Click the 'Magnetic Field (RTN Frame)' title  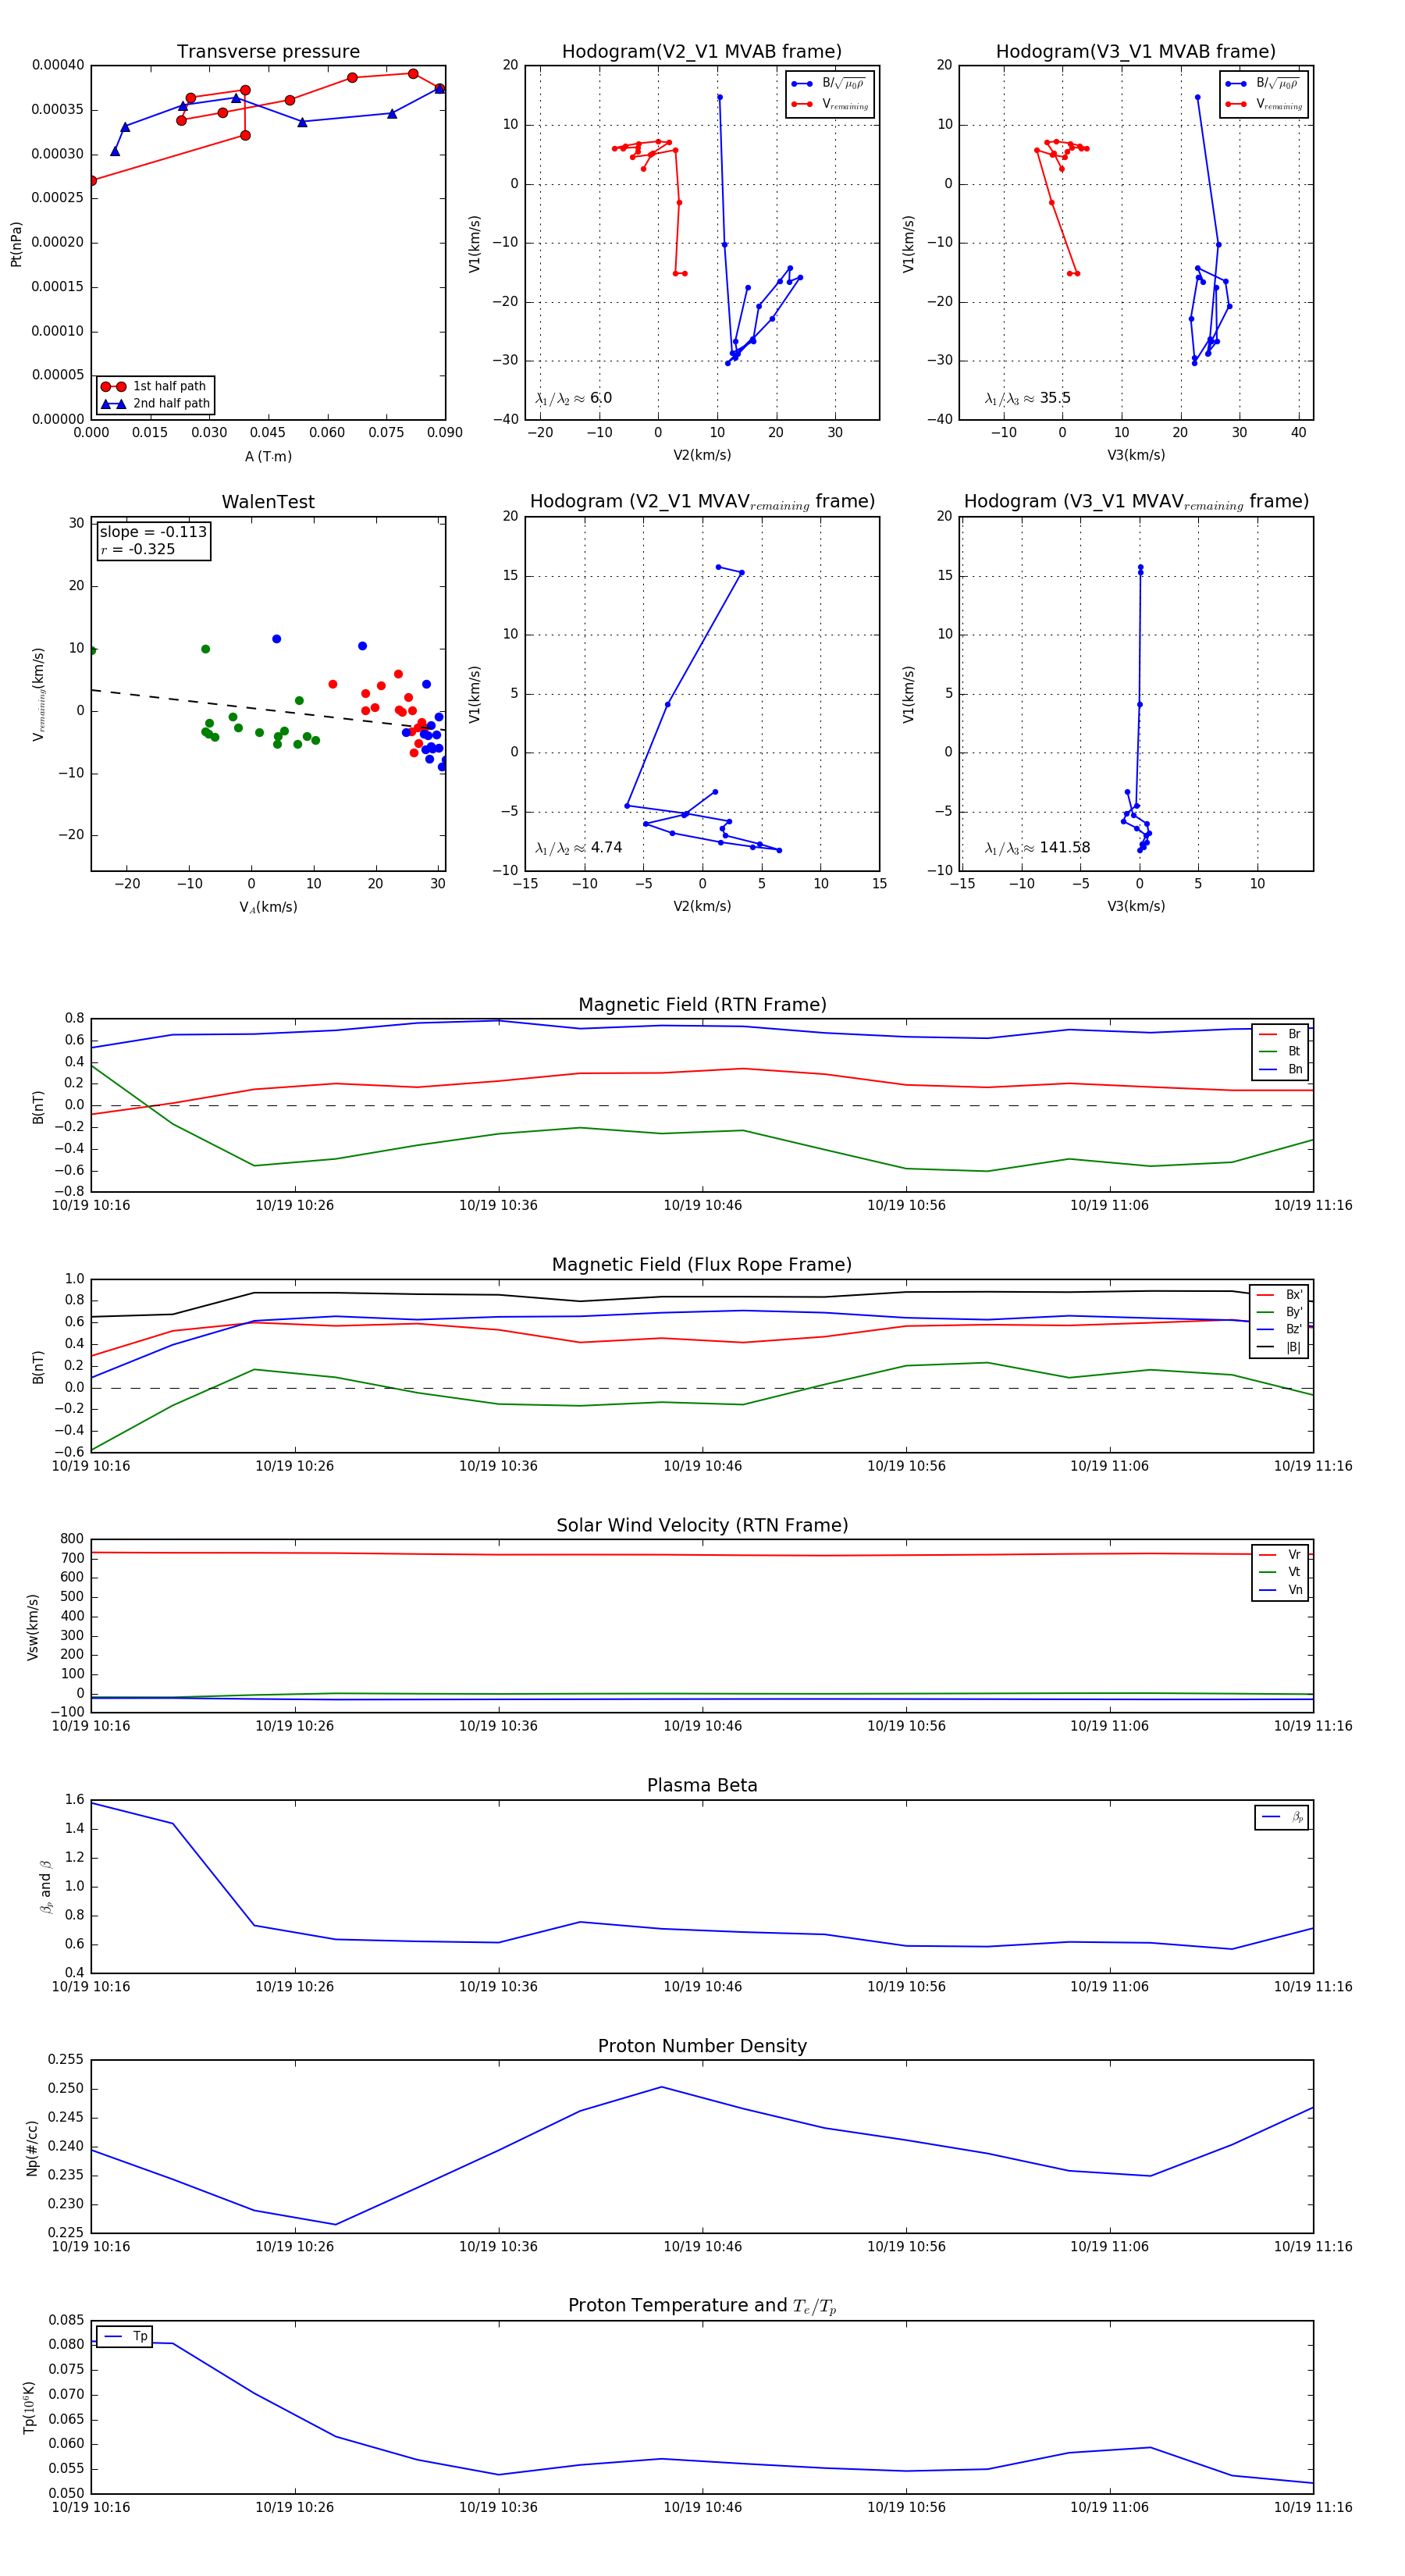pos(702,1005)
